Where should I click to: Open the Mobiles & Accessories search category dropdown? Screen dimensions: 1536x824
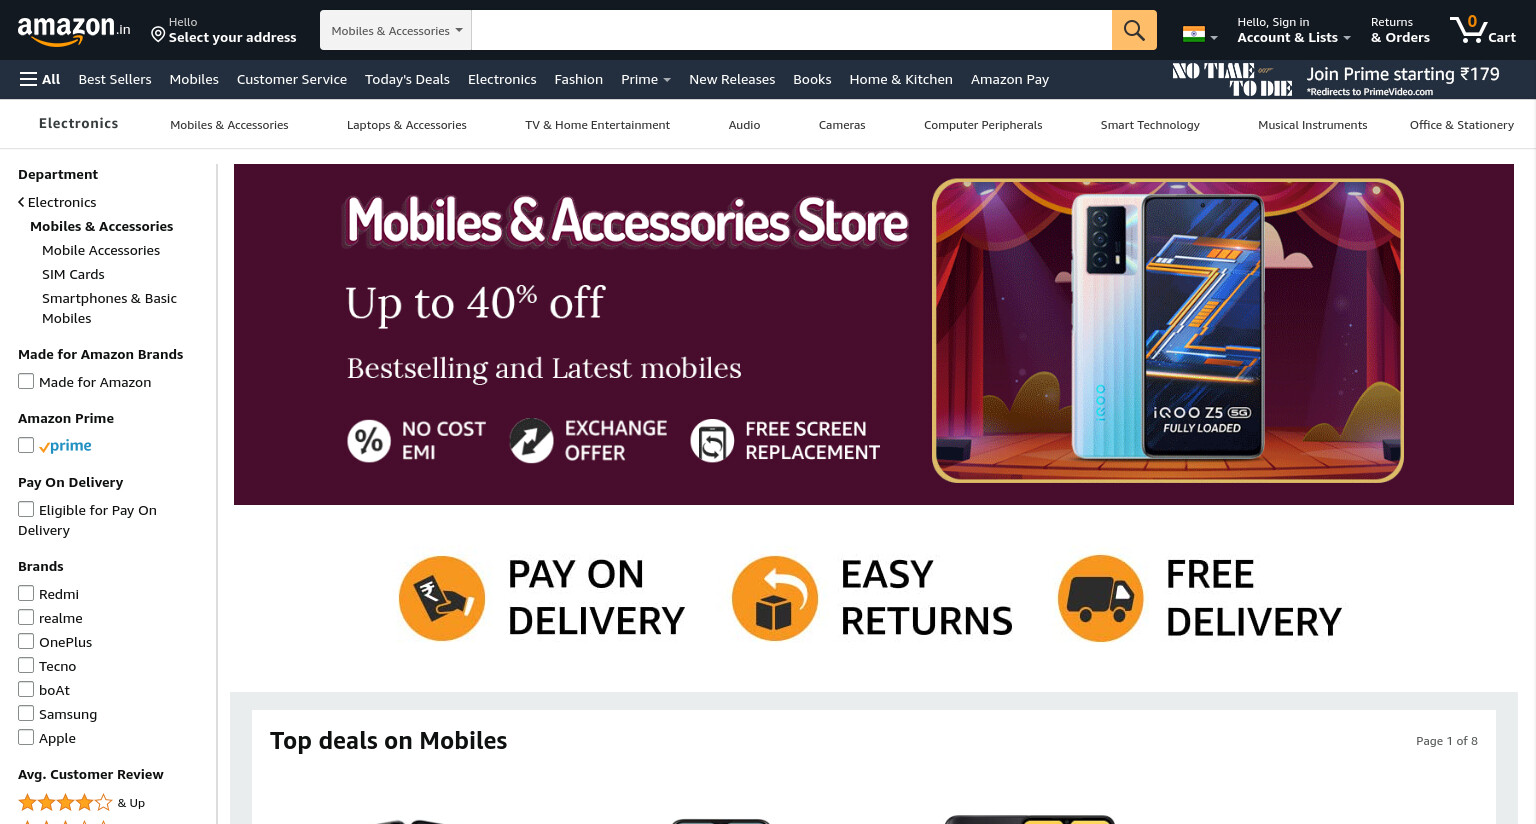(396, 30)
